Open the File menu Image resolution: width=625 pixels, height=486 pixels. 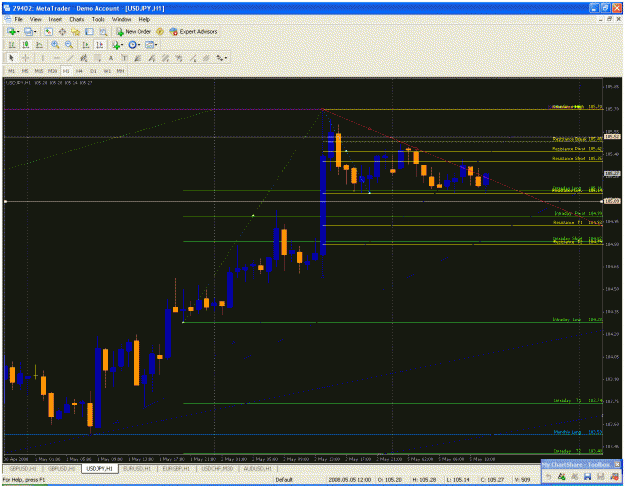[x=19, y=19]
